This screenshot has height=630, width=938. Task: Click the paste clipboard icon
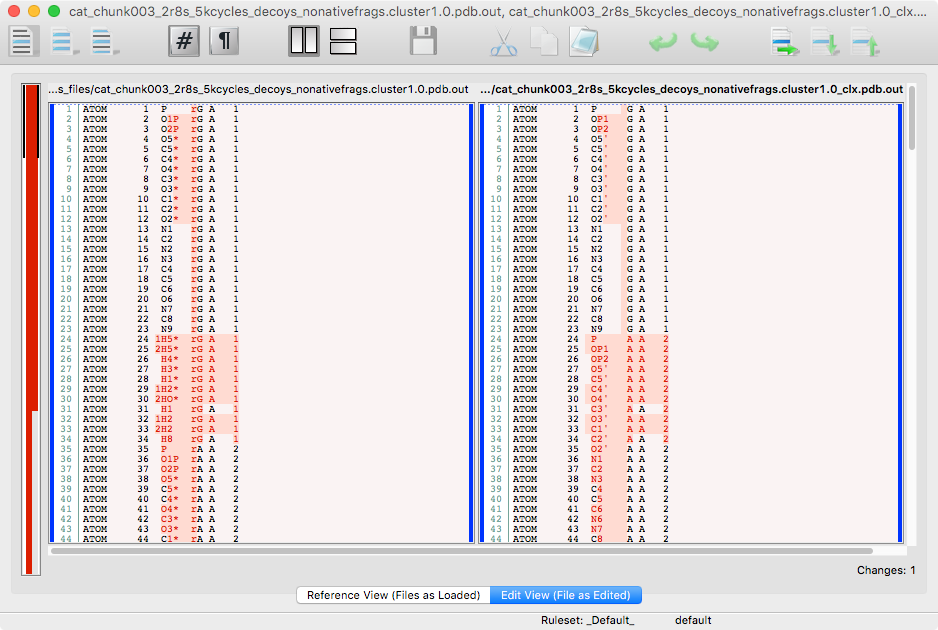583,42
